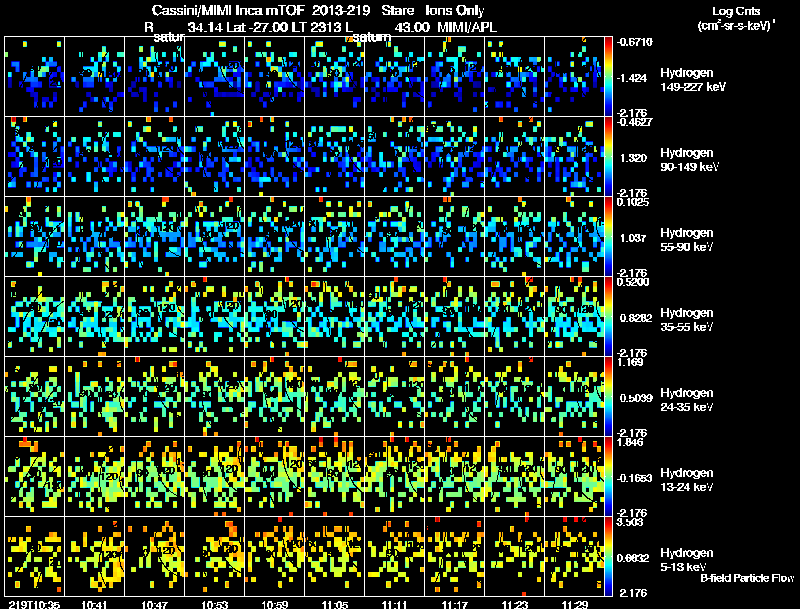Select the '10:47' time label
Viewport: 800px width, 609px height.
coord(155,604)
